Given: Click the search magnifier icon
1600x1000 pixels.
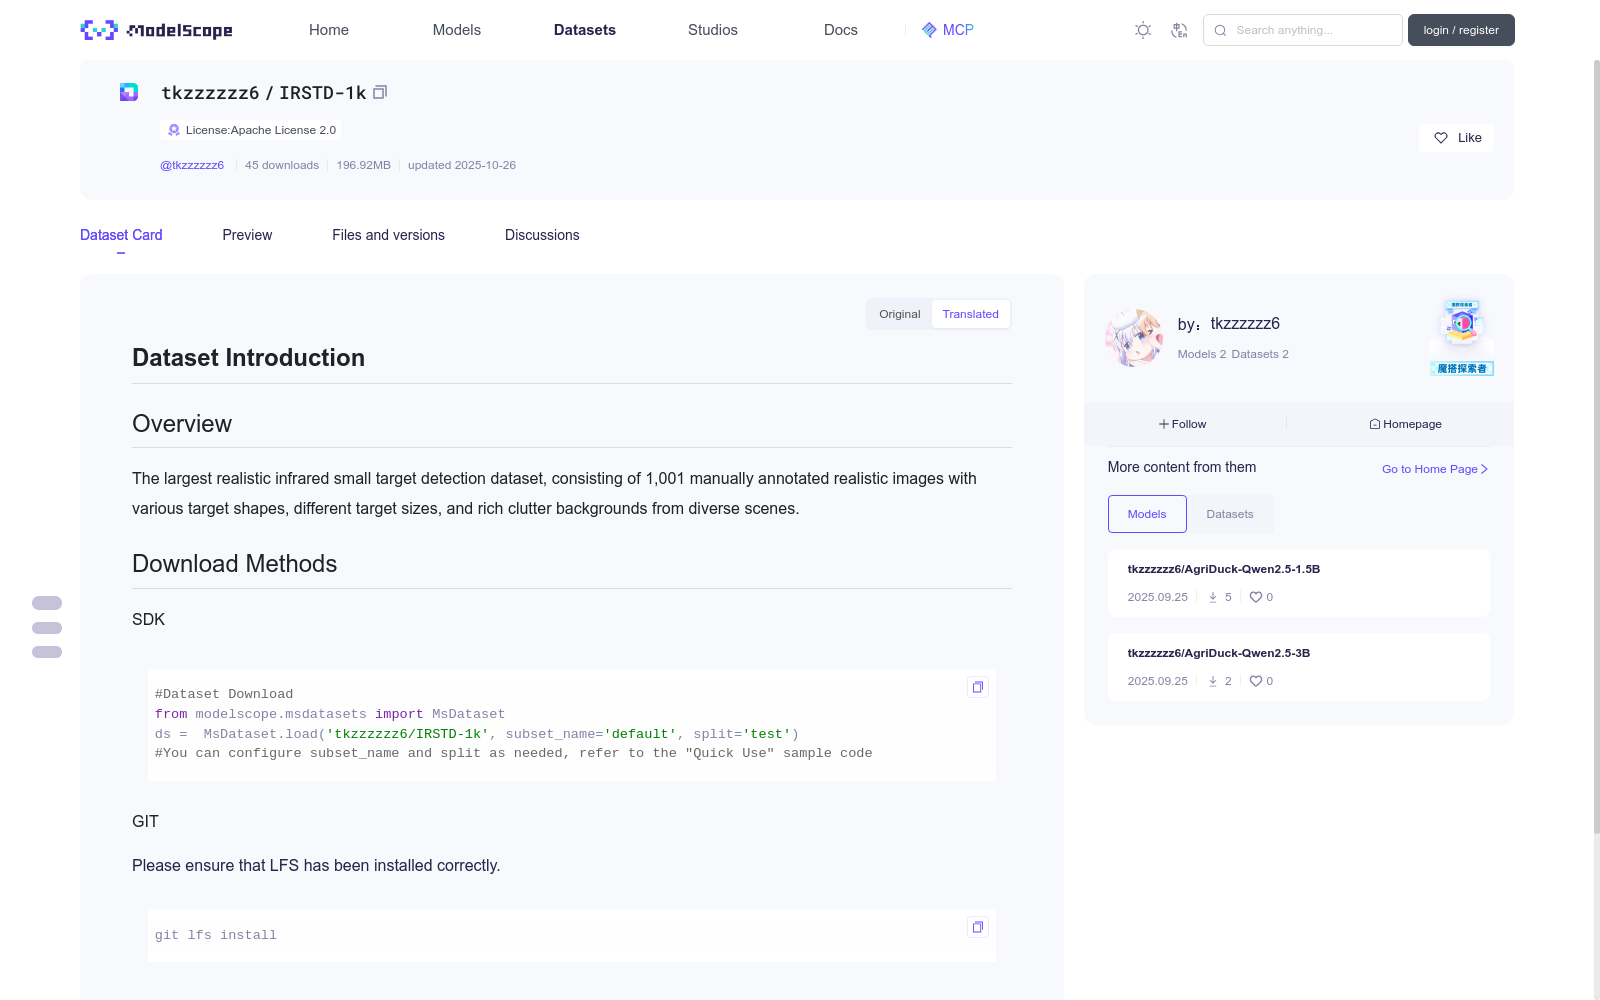Looking at the screenshot, I should pyautogui.click(x=1220, y=30).
